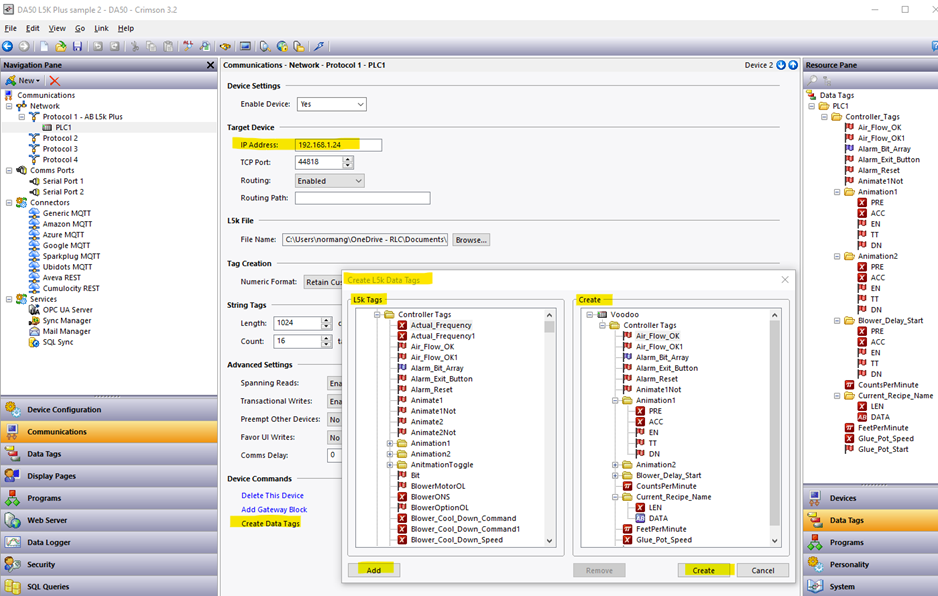Expand Blower_Delay_Start in the Create list
The width and height of the screenshot is (938, 596).
tap(615, 476)
